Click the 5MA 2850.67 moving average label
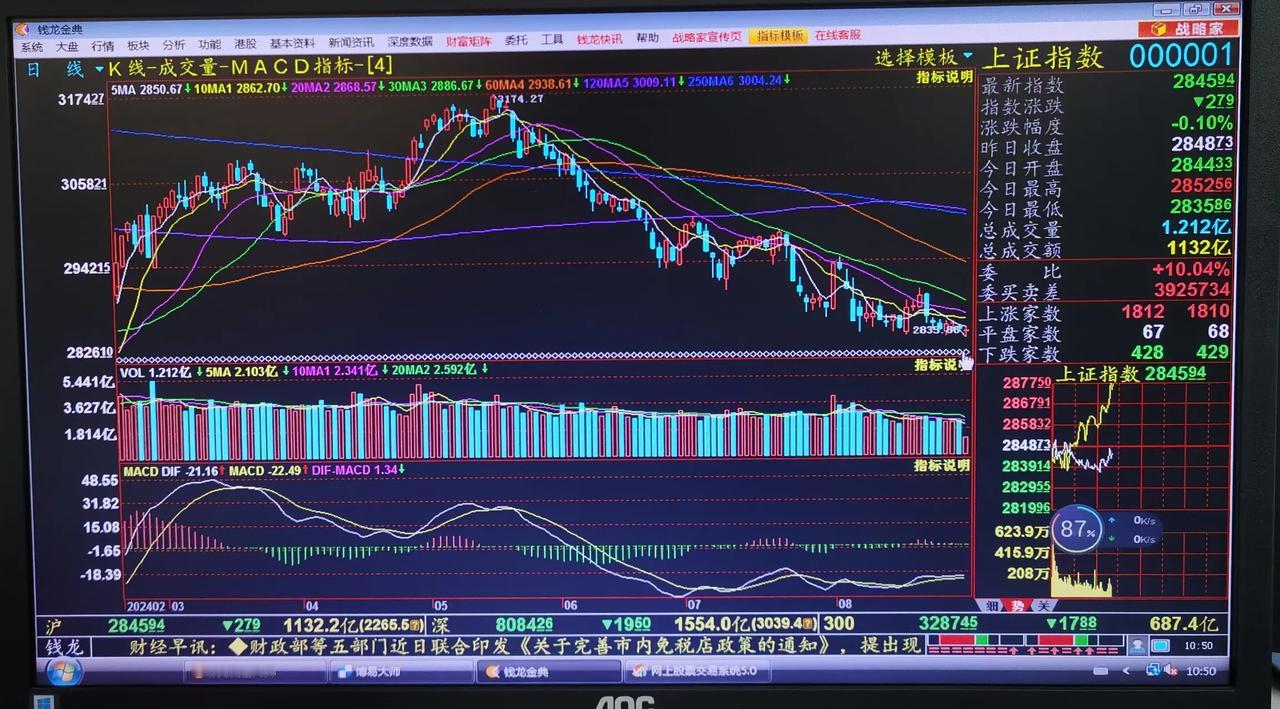 click(146, 89)
